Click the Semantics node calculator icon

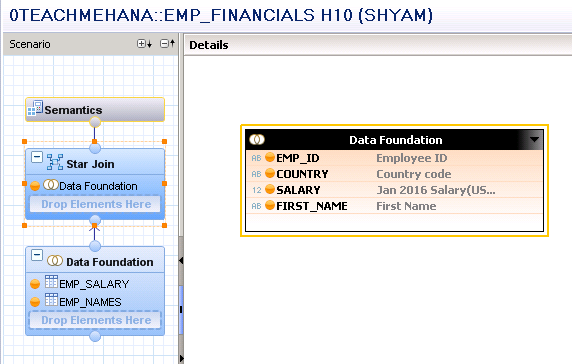[35, 108]
